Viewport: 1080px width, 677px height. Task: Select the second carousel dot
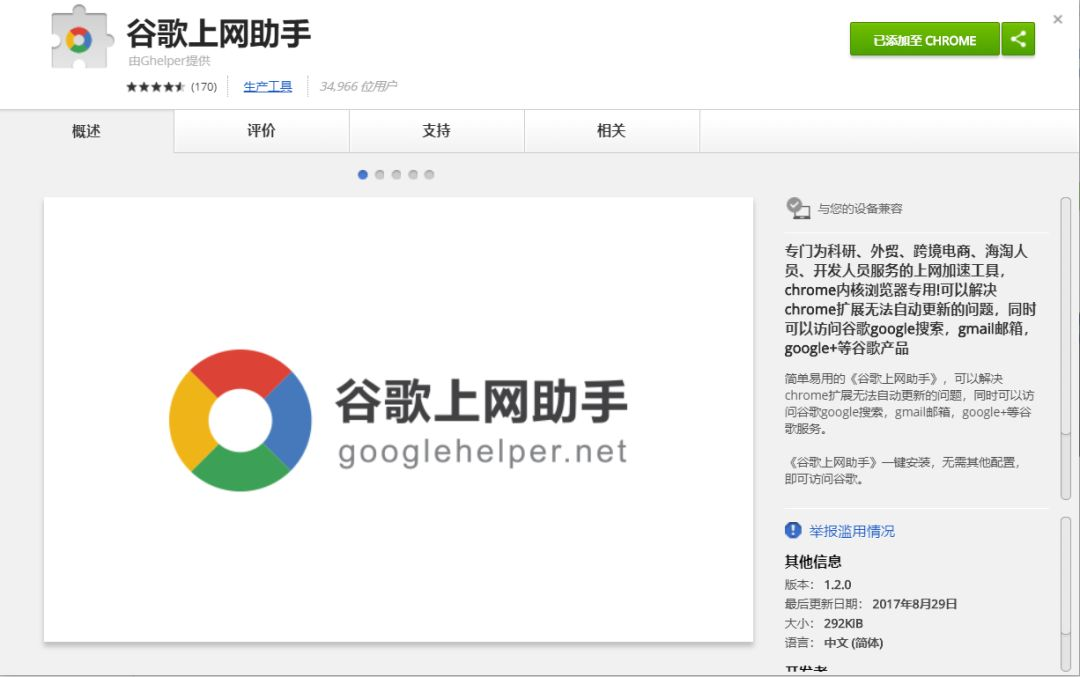click(380, 175)
